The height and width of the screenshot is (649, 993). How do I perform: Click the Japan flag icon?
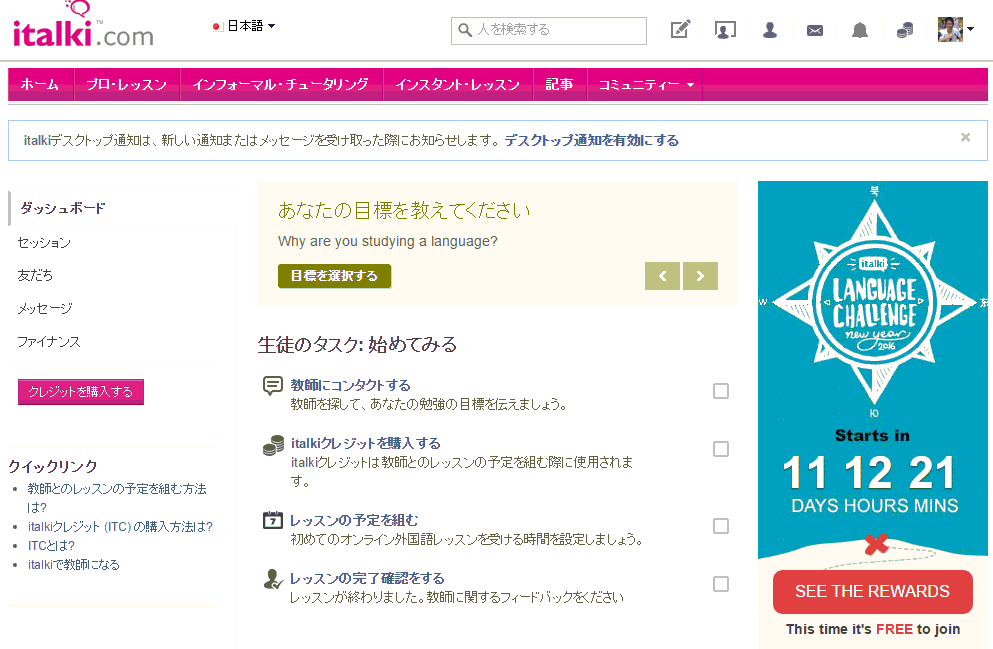click(217, 27)
